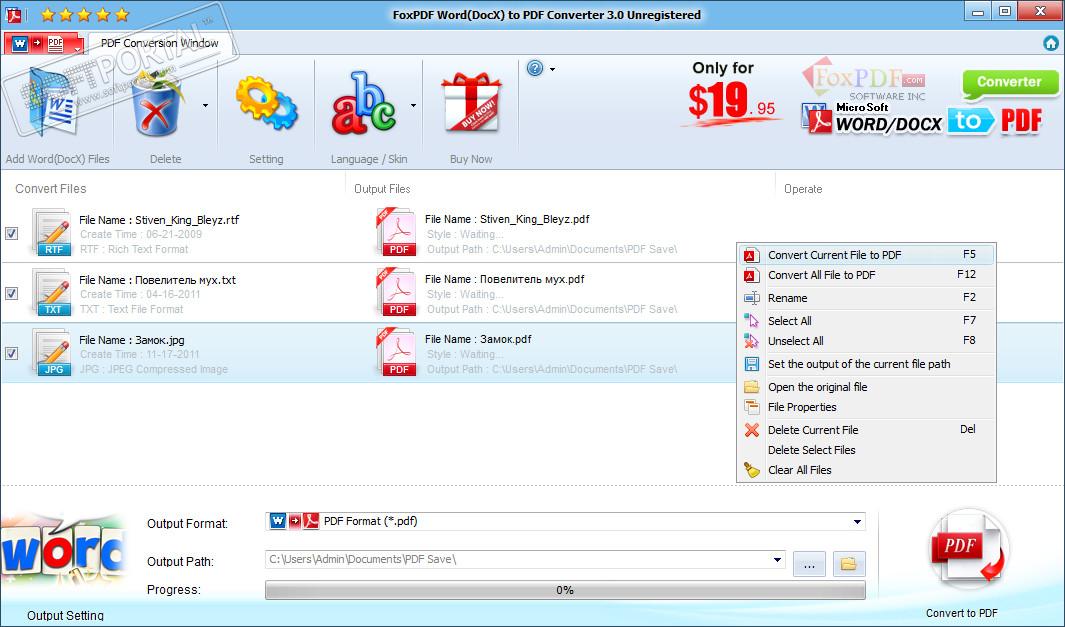Viewport: 1065px width, 627px height.
Task: Click PDF output icon for Повелитель мух.pdf
Action: pyautogui.click(x=397, y=292)
